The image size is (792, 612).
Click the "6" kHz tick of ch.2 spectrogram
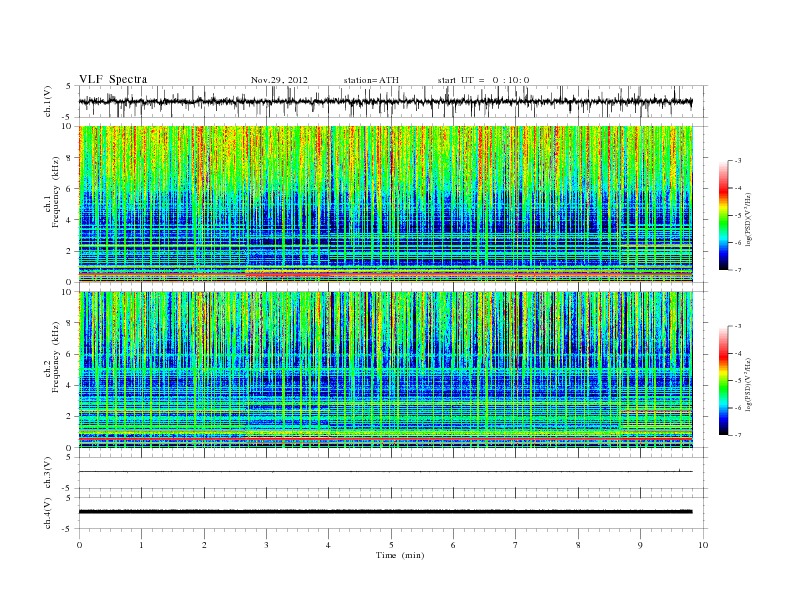pos(69,354)
